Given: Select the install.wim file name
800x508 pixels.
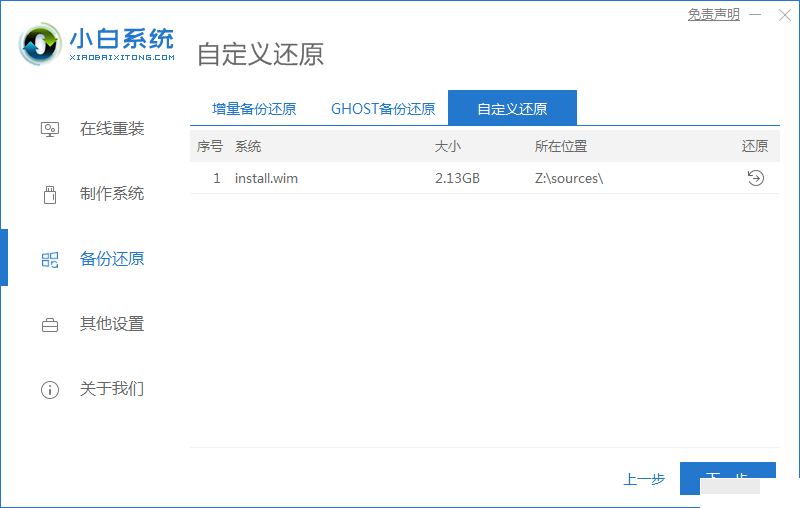Looking at the screenshot, I should 266,178.
